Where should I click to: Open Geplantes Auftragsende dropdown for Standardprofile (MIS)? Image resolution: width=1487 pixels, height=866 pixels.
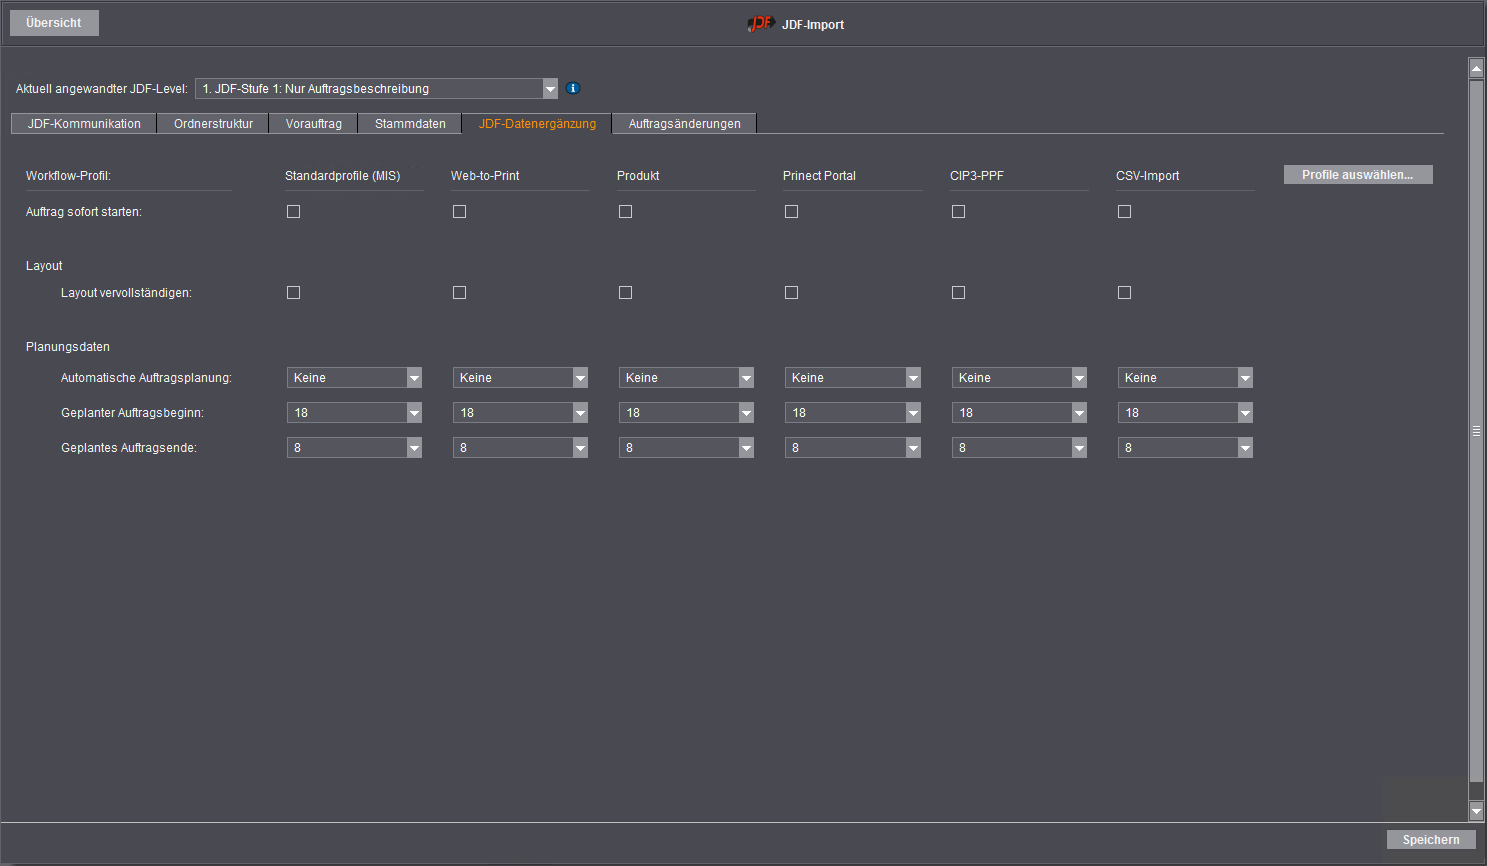(354, 447)
